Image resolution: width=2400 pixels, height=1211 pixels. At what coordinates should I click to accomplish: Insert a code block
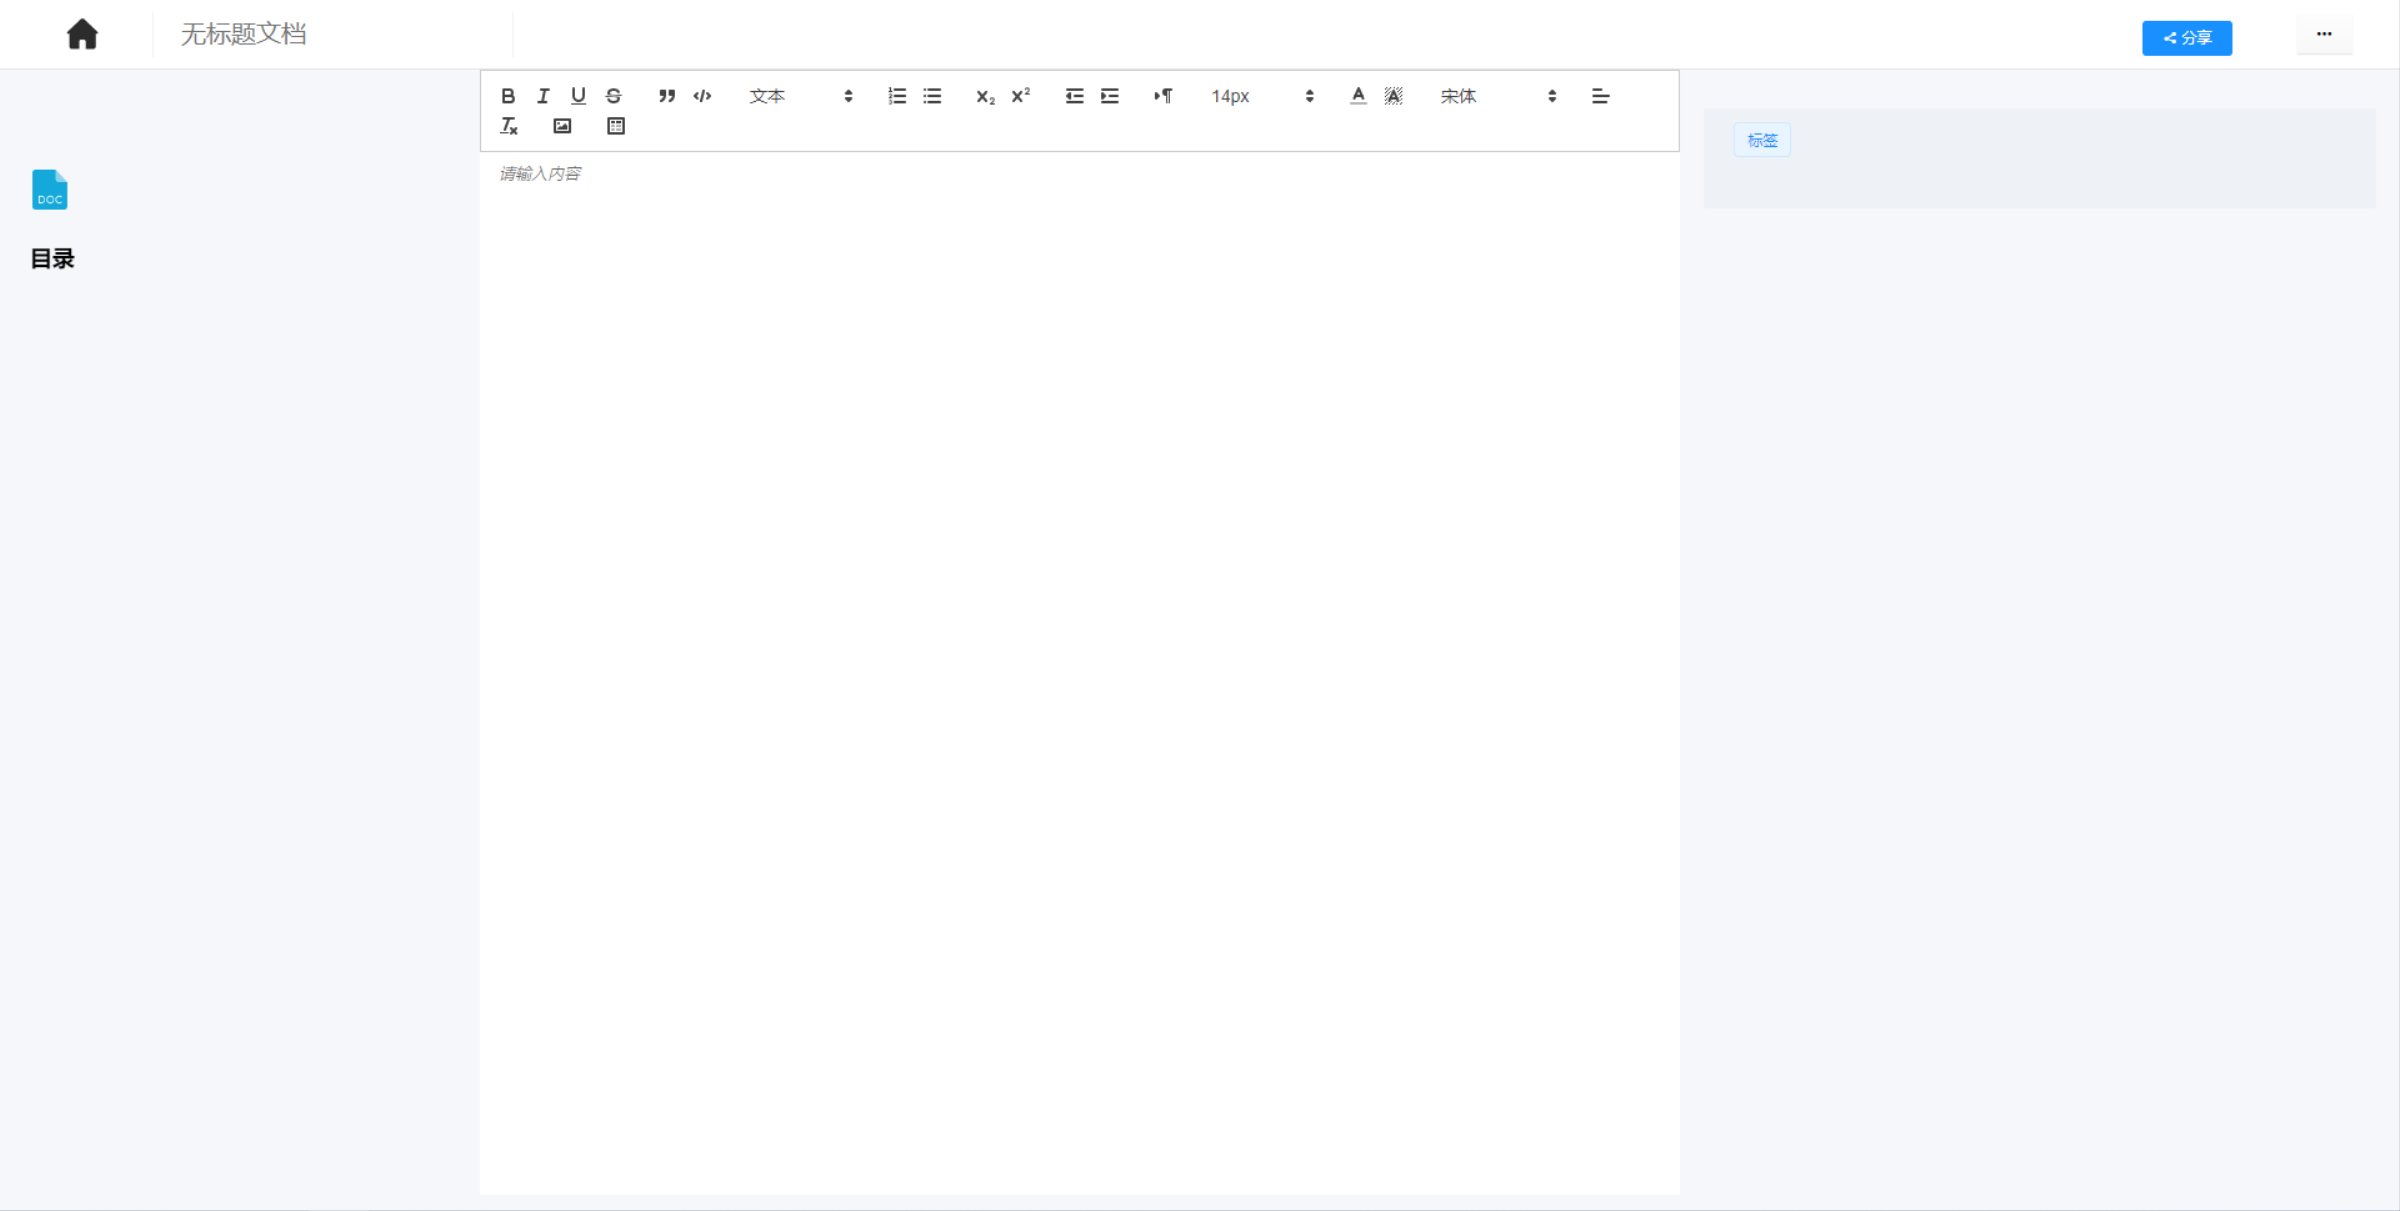(702, 96)
